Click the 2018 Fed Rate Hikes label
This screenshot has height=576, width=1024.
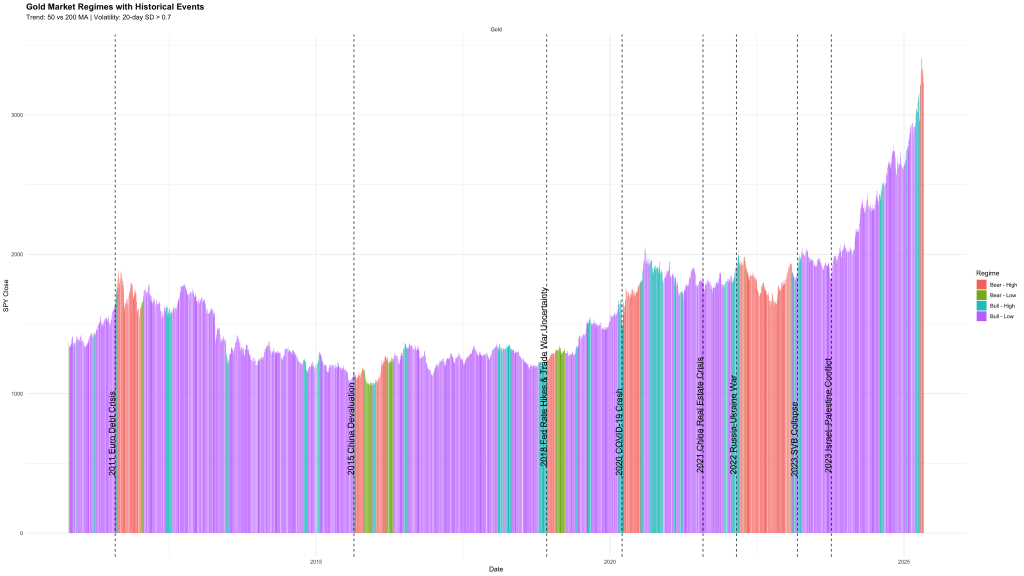click(x=544, y=377)
